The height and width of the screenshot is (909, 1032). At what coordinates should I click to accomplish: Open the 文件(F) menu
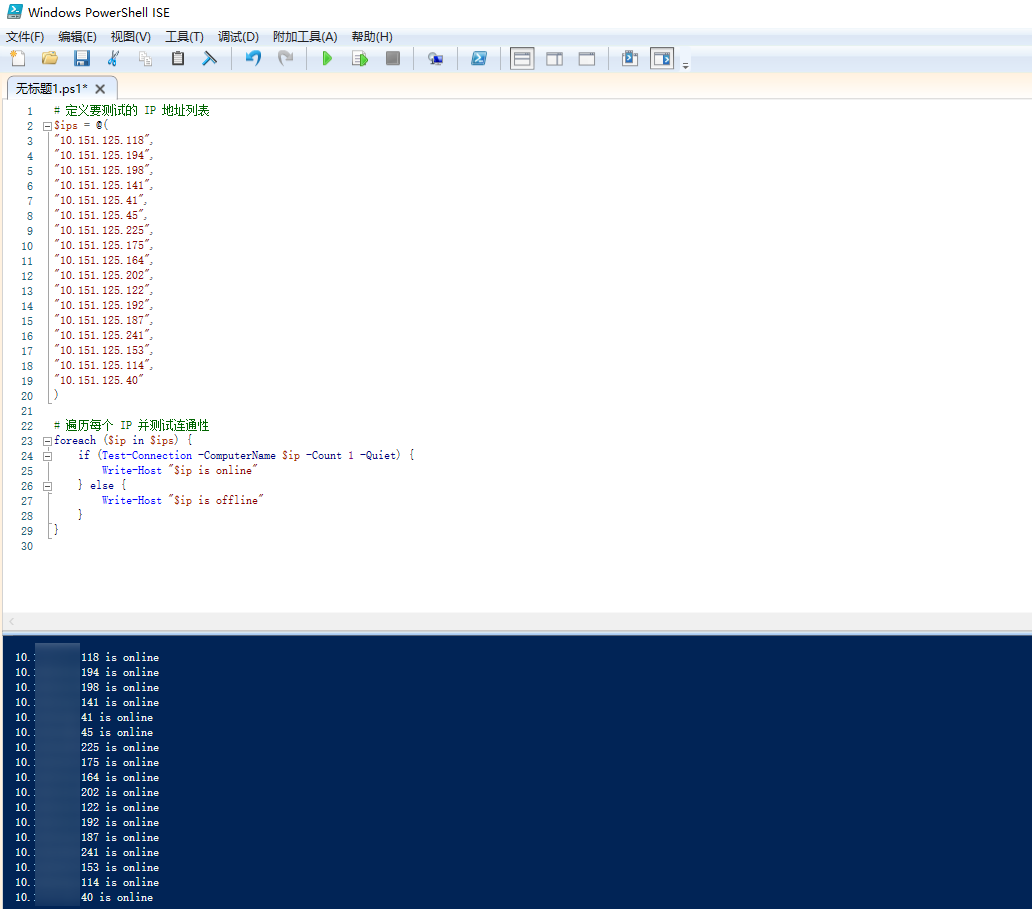(x=25, y=37)
